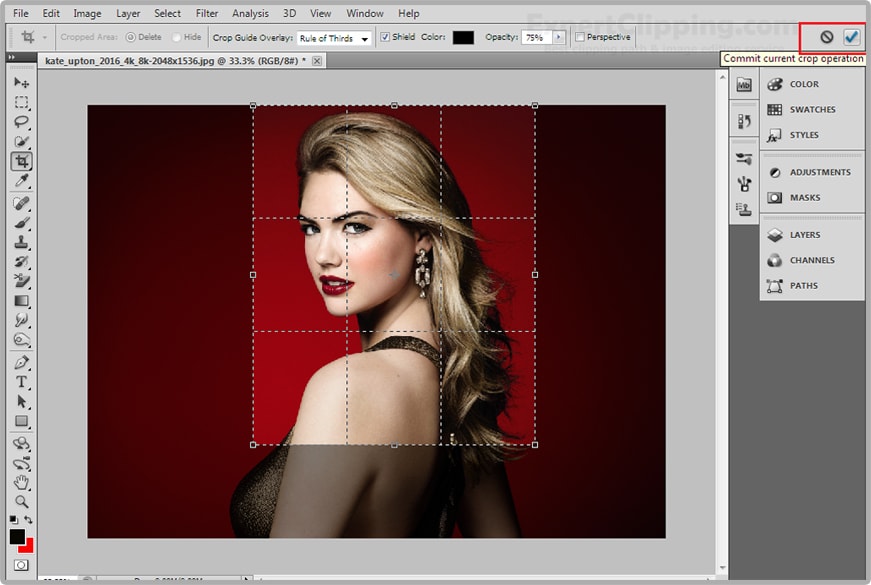Open the Image menu

87,13
